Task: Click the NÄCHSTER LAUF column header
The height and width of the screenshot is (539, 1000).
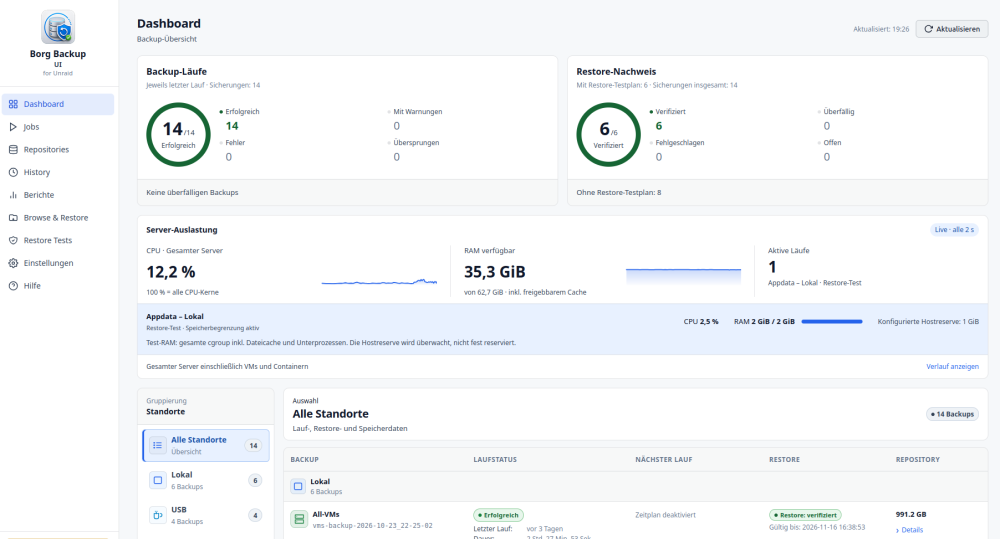Action: coord(663,459)
